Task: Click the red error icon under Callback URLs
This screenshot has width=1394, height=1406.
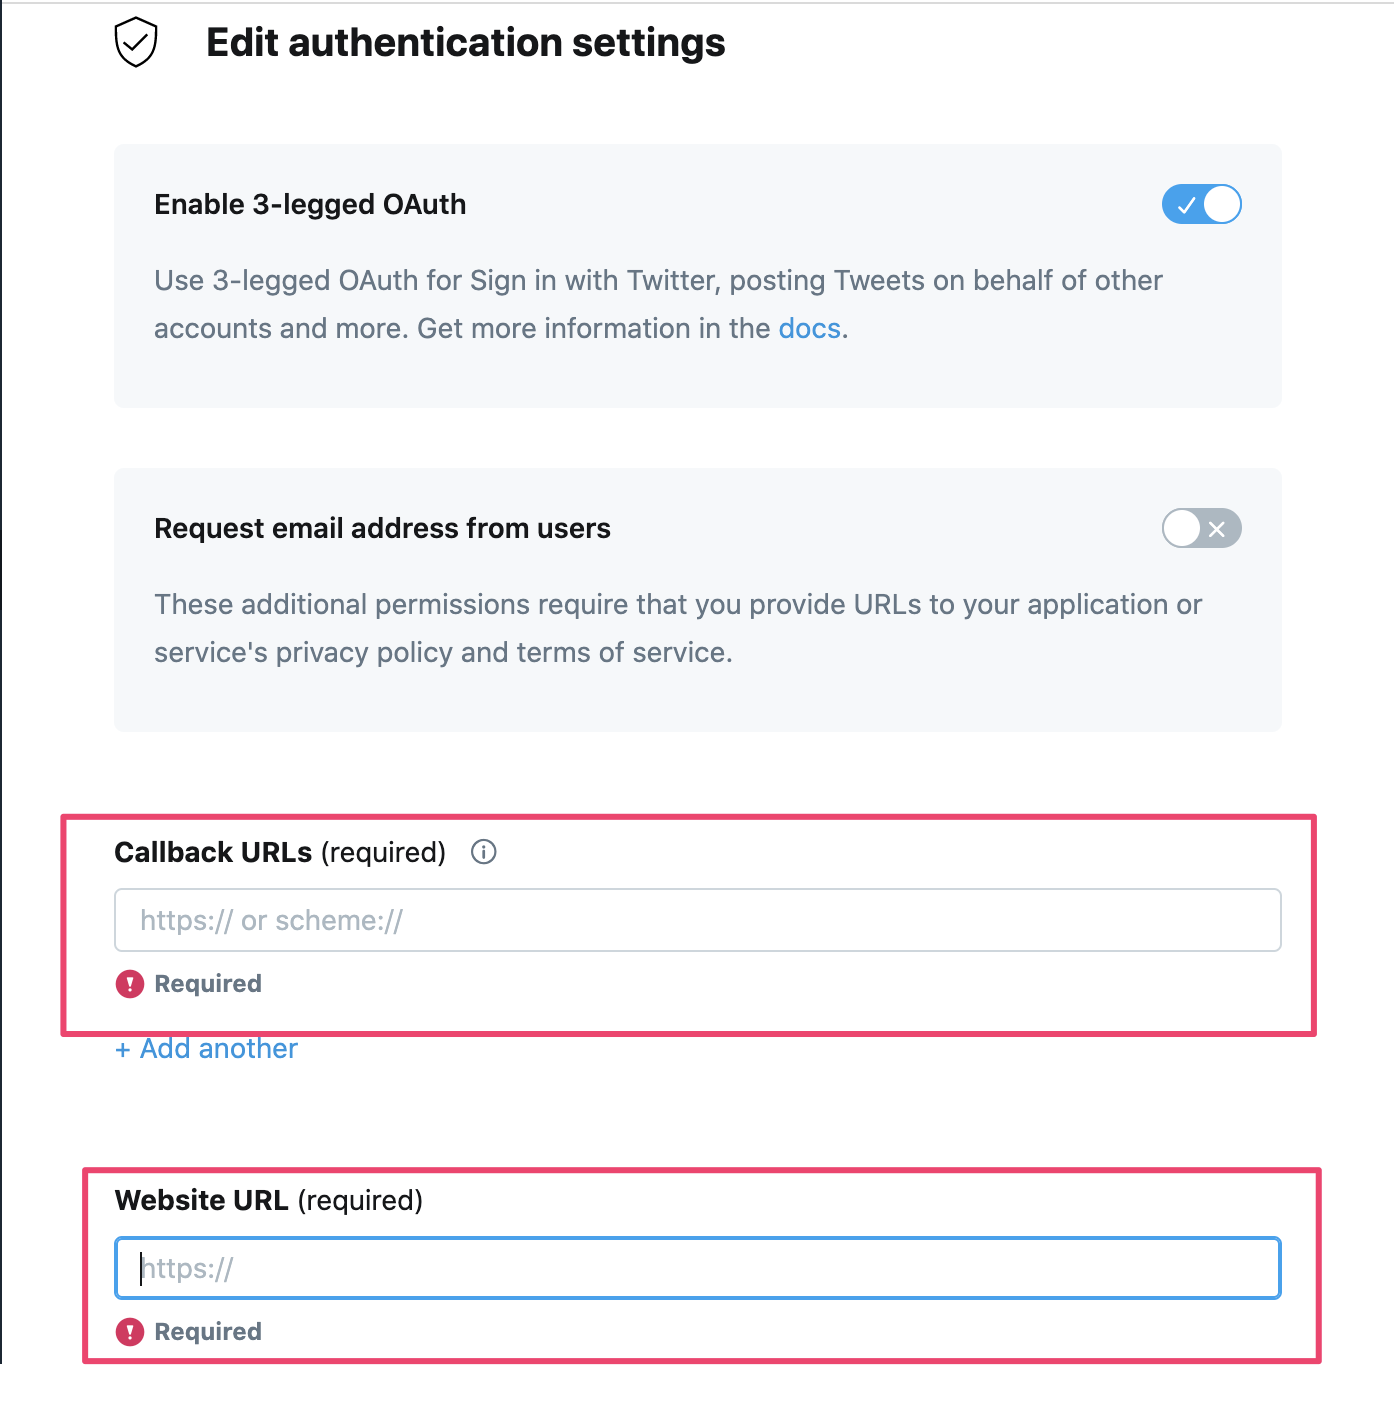Action: (130, 984)
